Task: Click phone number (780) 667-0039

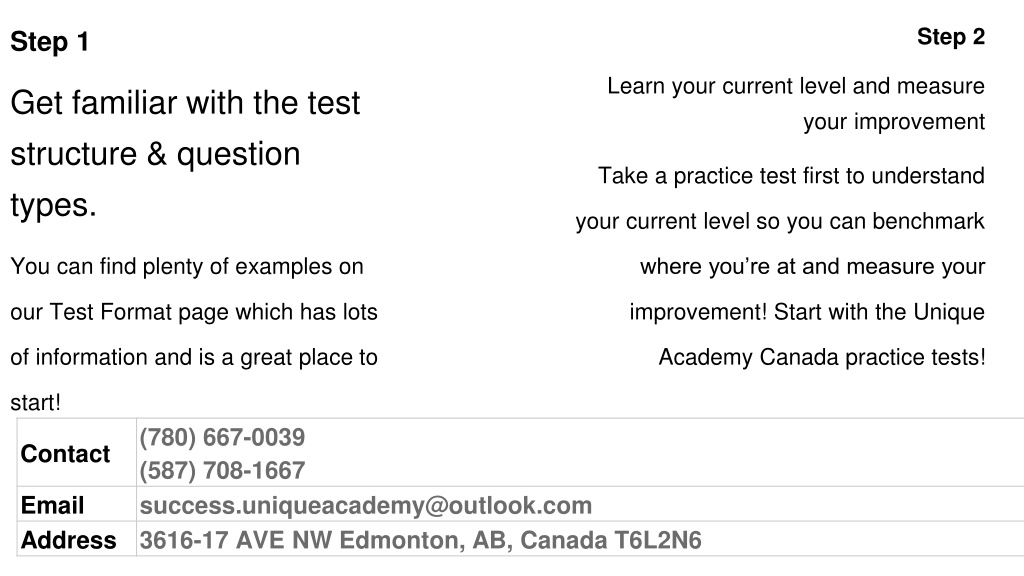Action: click(x=222, y=438)
